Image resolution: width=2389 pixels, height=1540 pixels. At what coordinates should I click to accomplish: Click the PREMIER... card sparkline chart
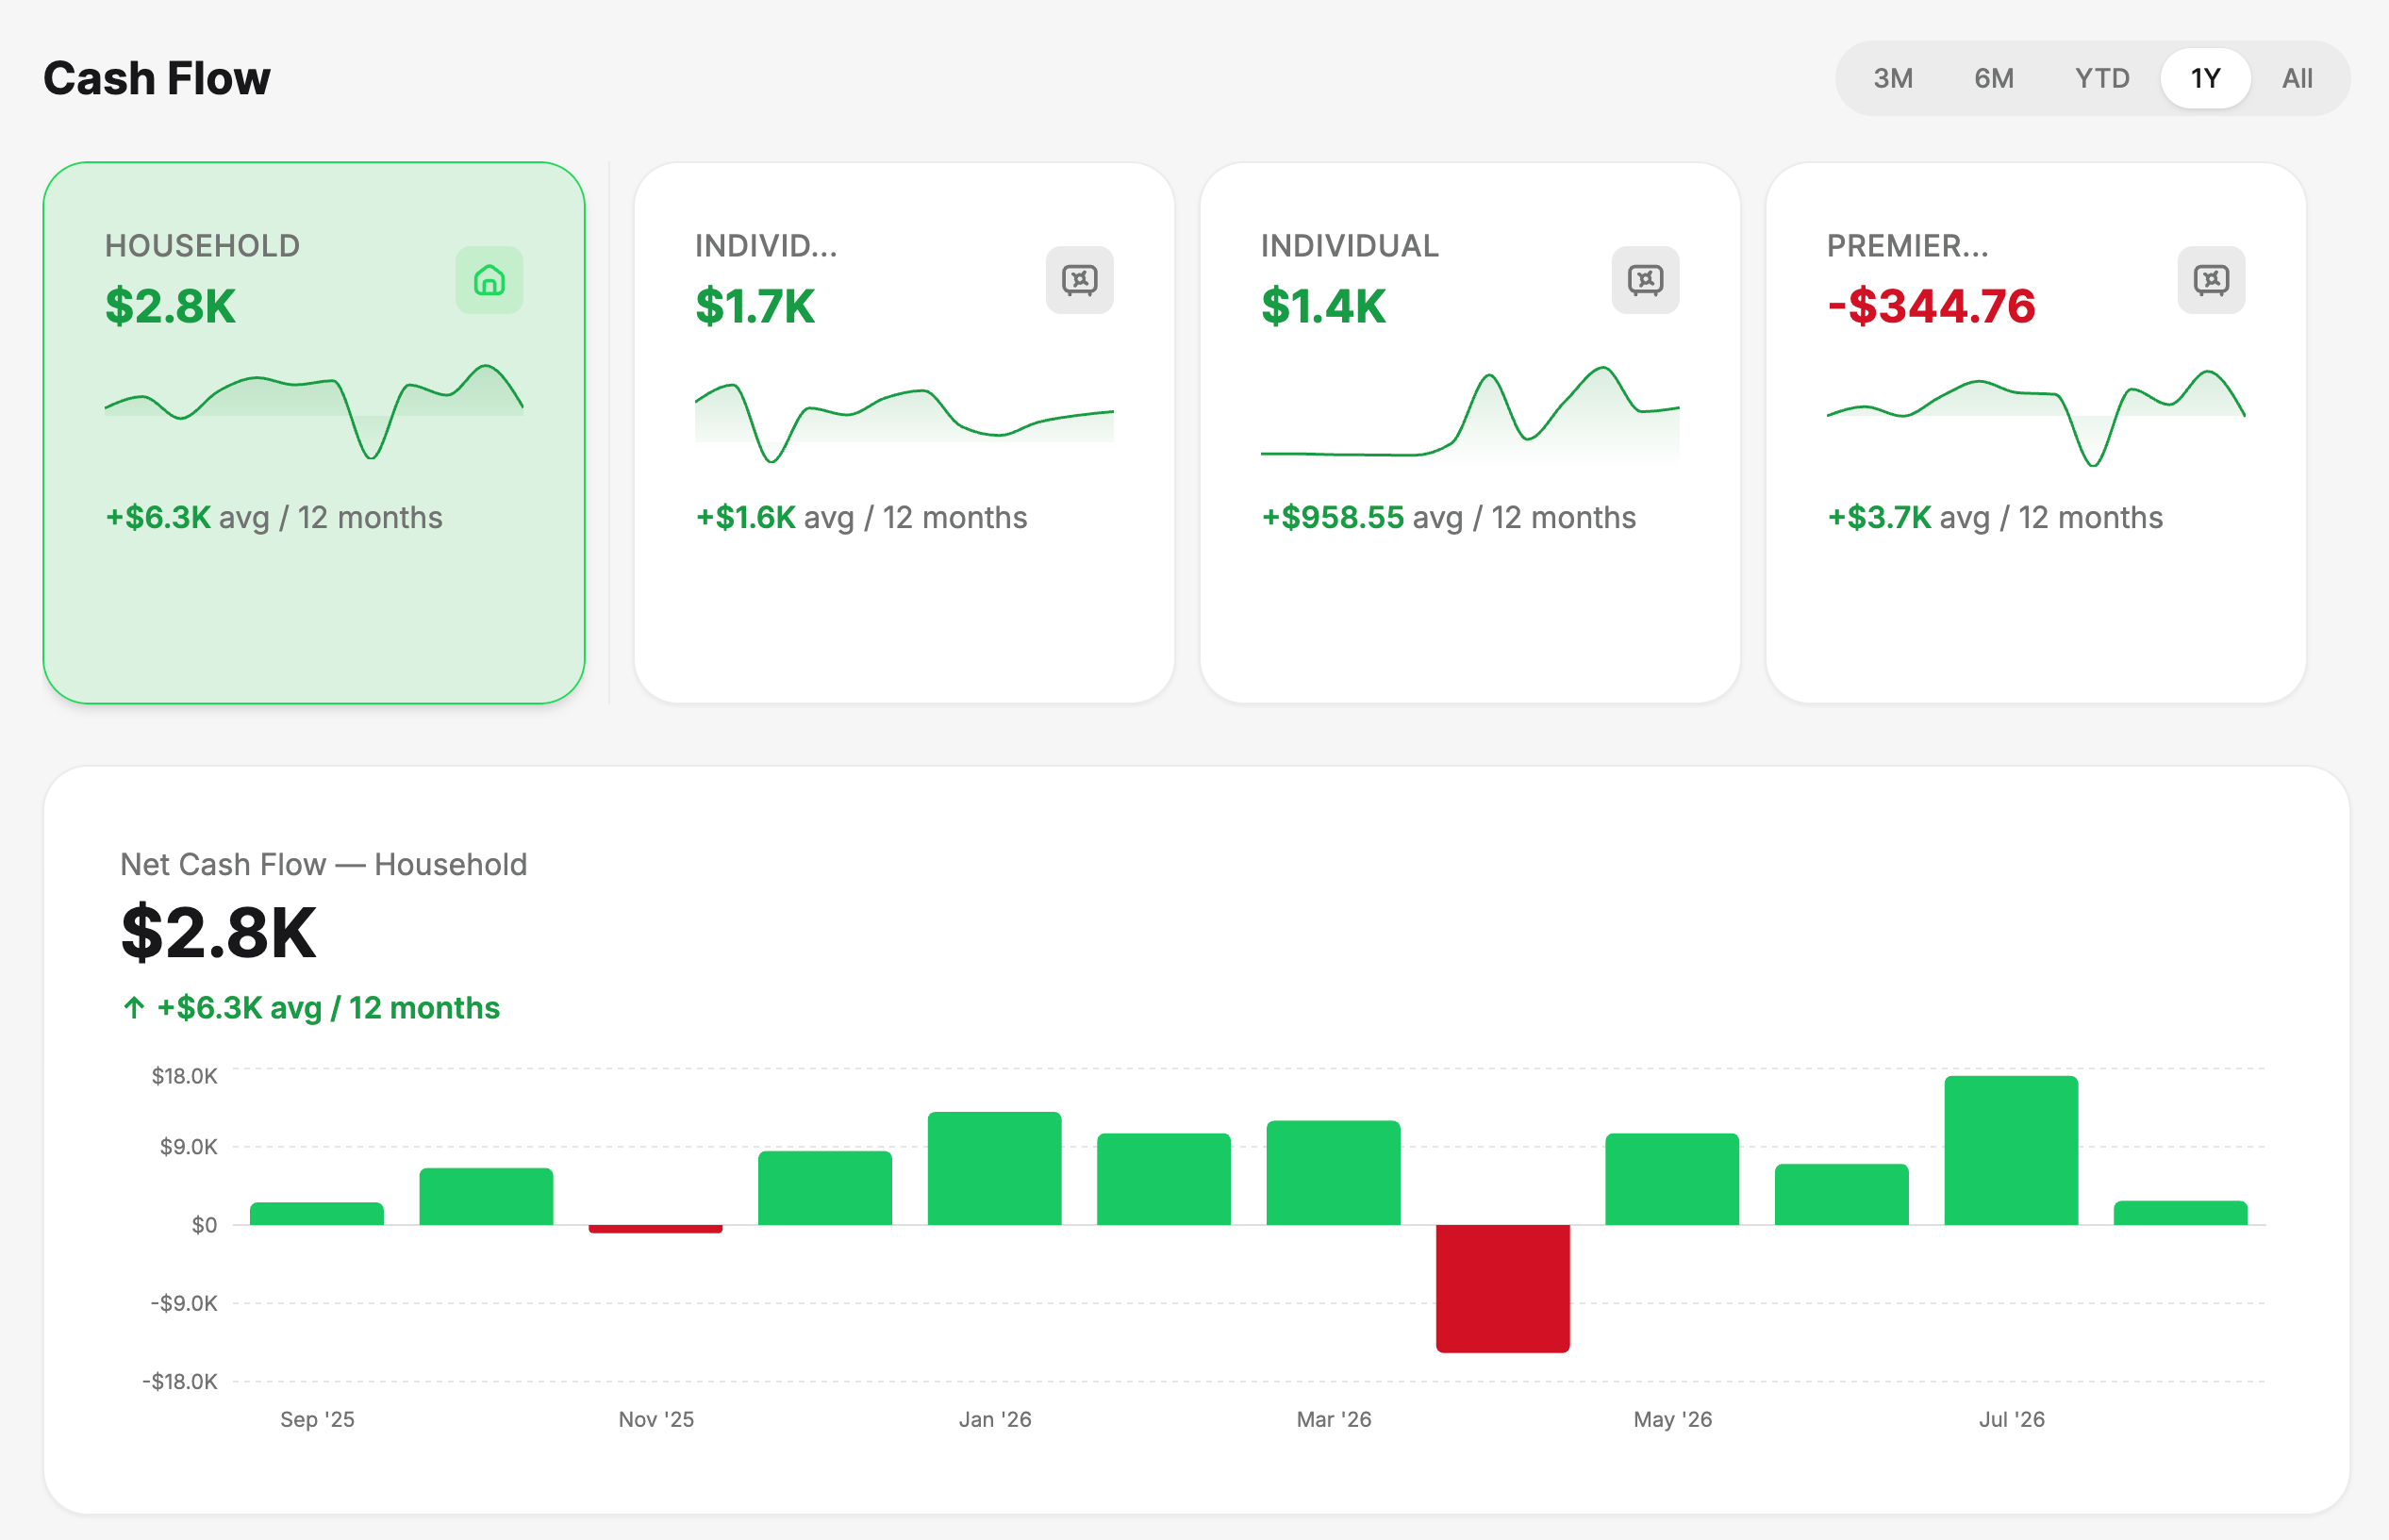(x=2036, y=417)
